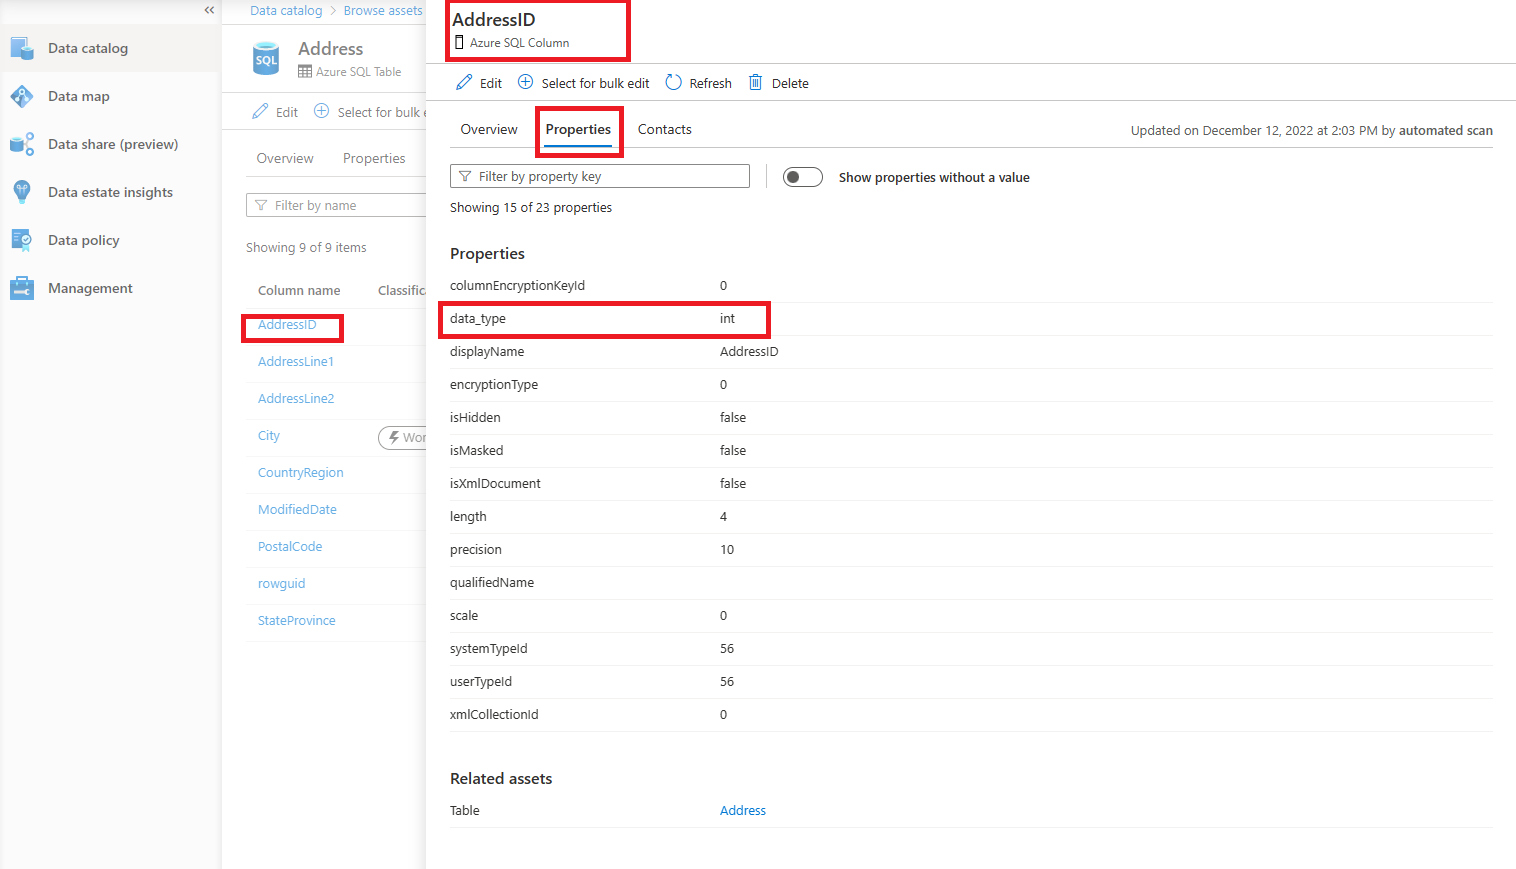Open Data catalog in the sidebar menu
The image size is (1516, 869).
(88, 48)
